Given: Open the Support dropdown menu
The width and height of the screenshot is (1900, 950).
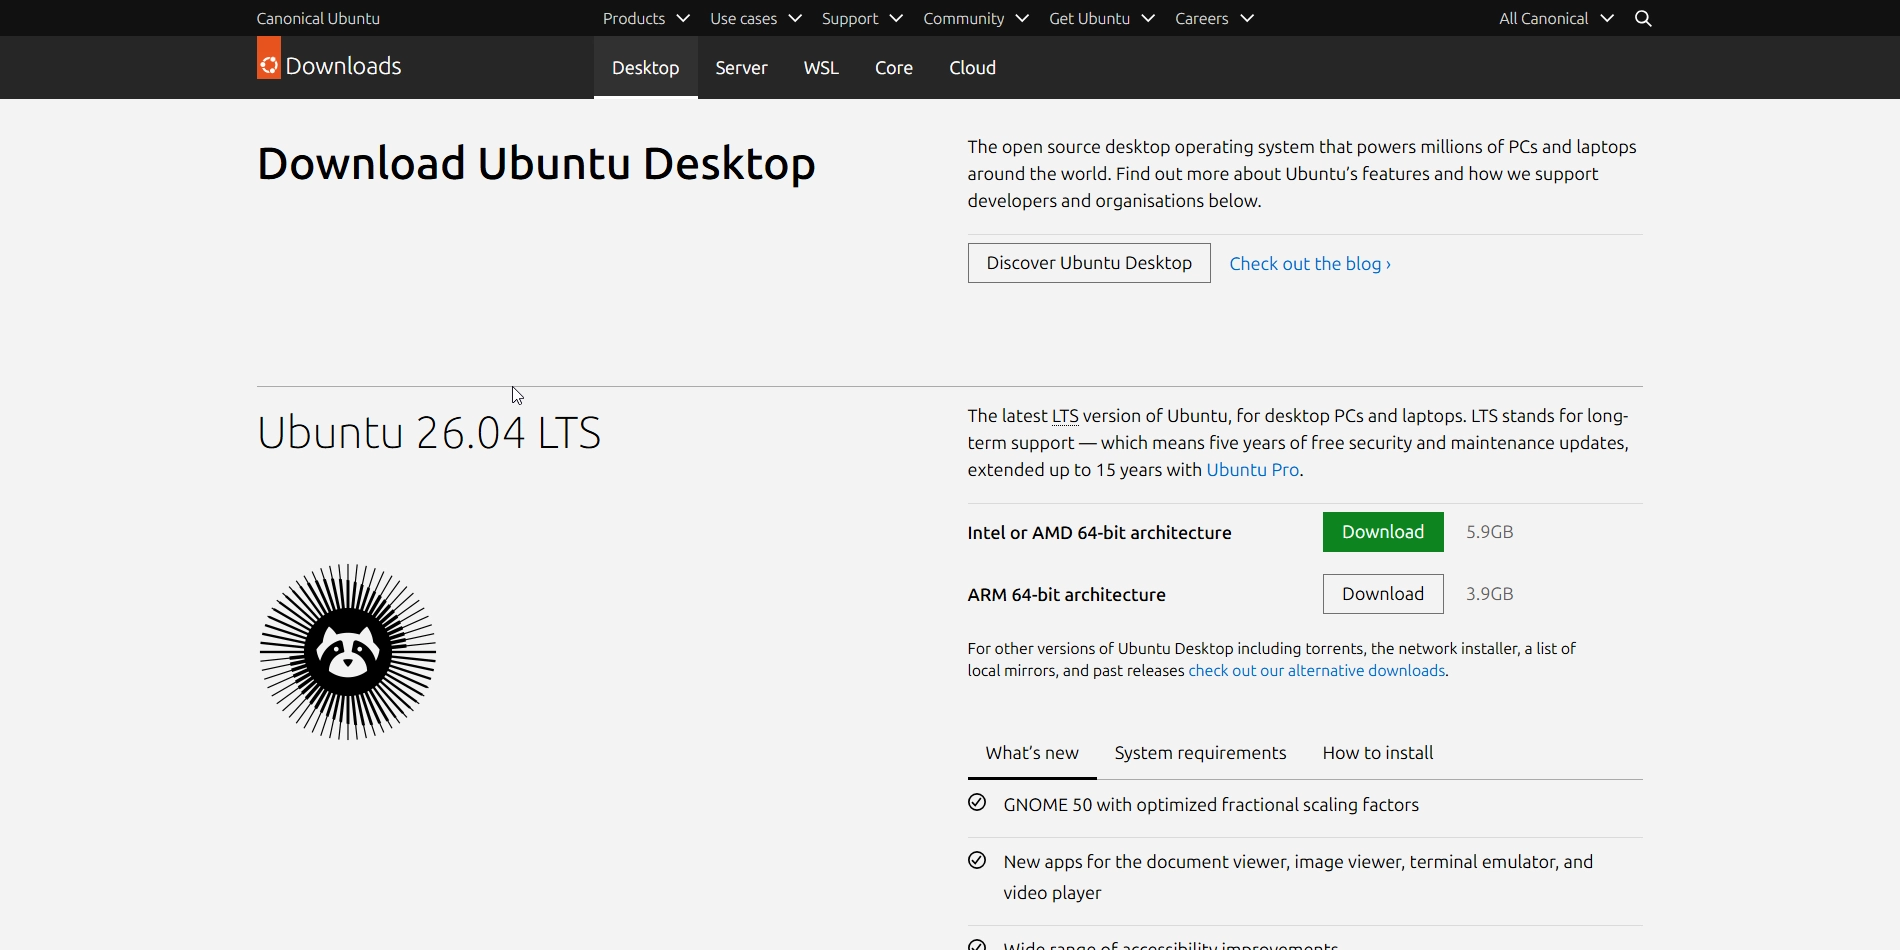Looking at the screenshot, I should [x=862, y=18].
